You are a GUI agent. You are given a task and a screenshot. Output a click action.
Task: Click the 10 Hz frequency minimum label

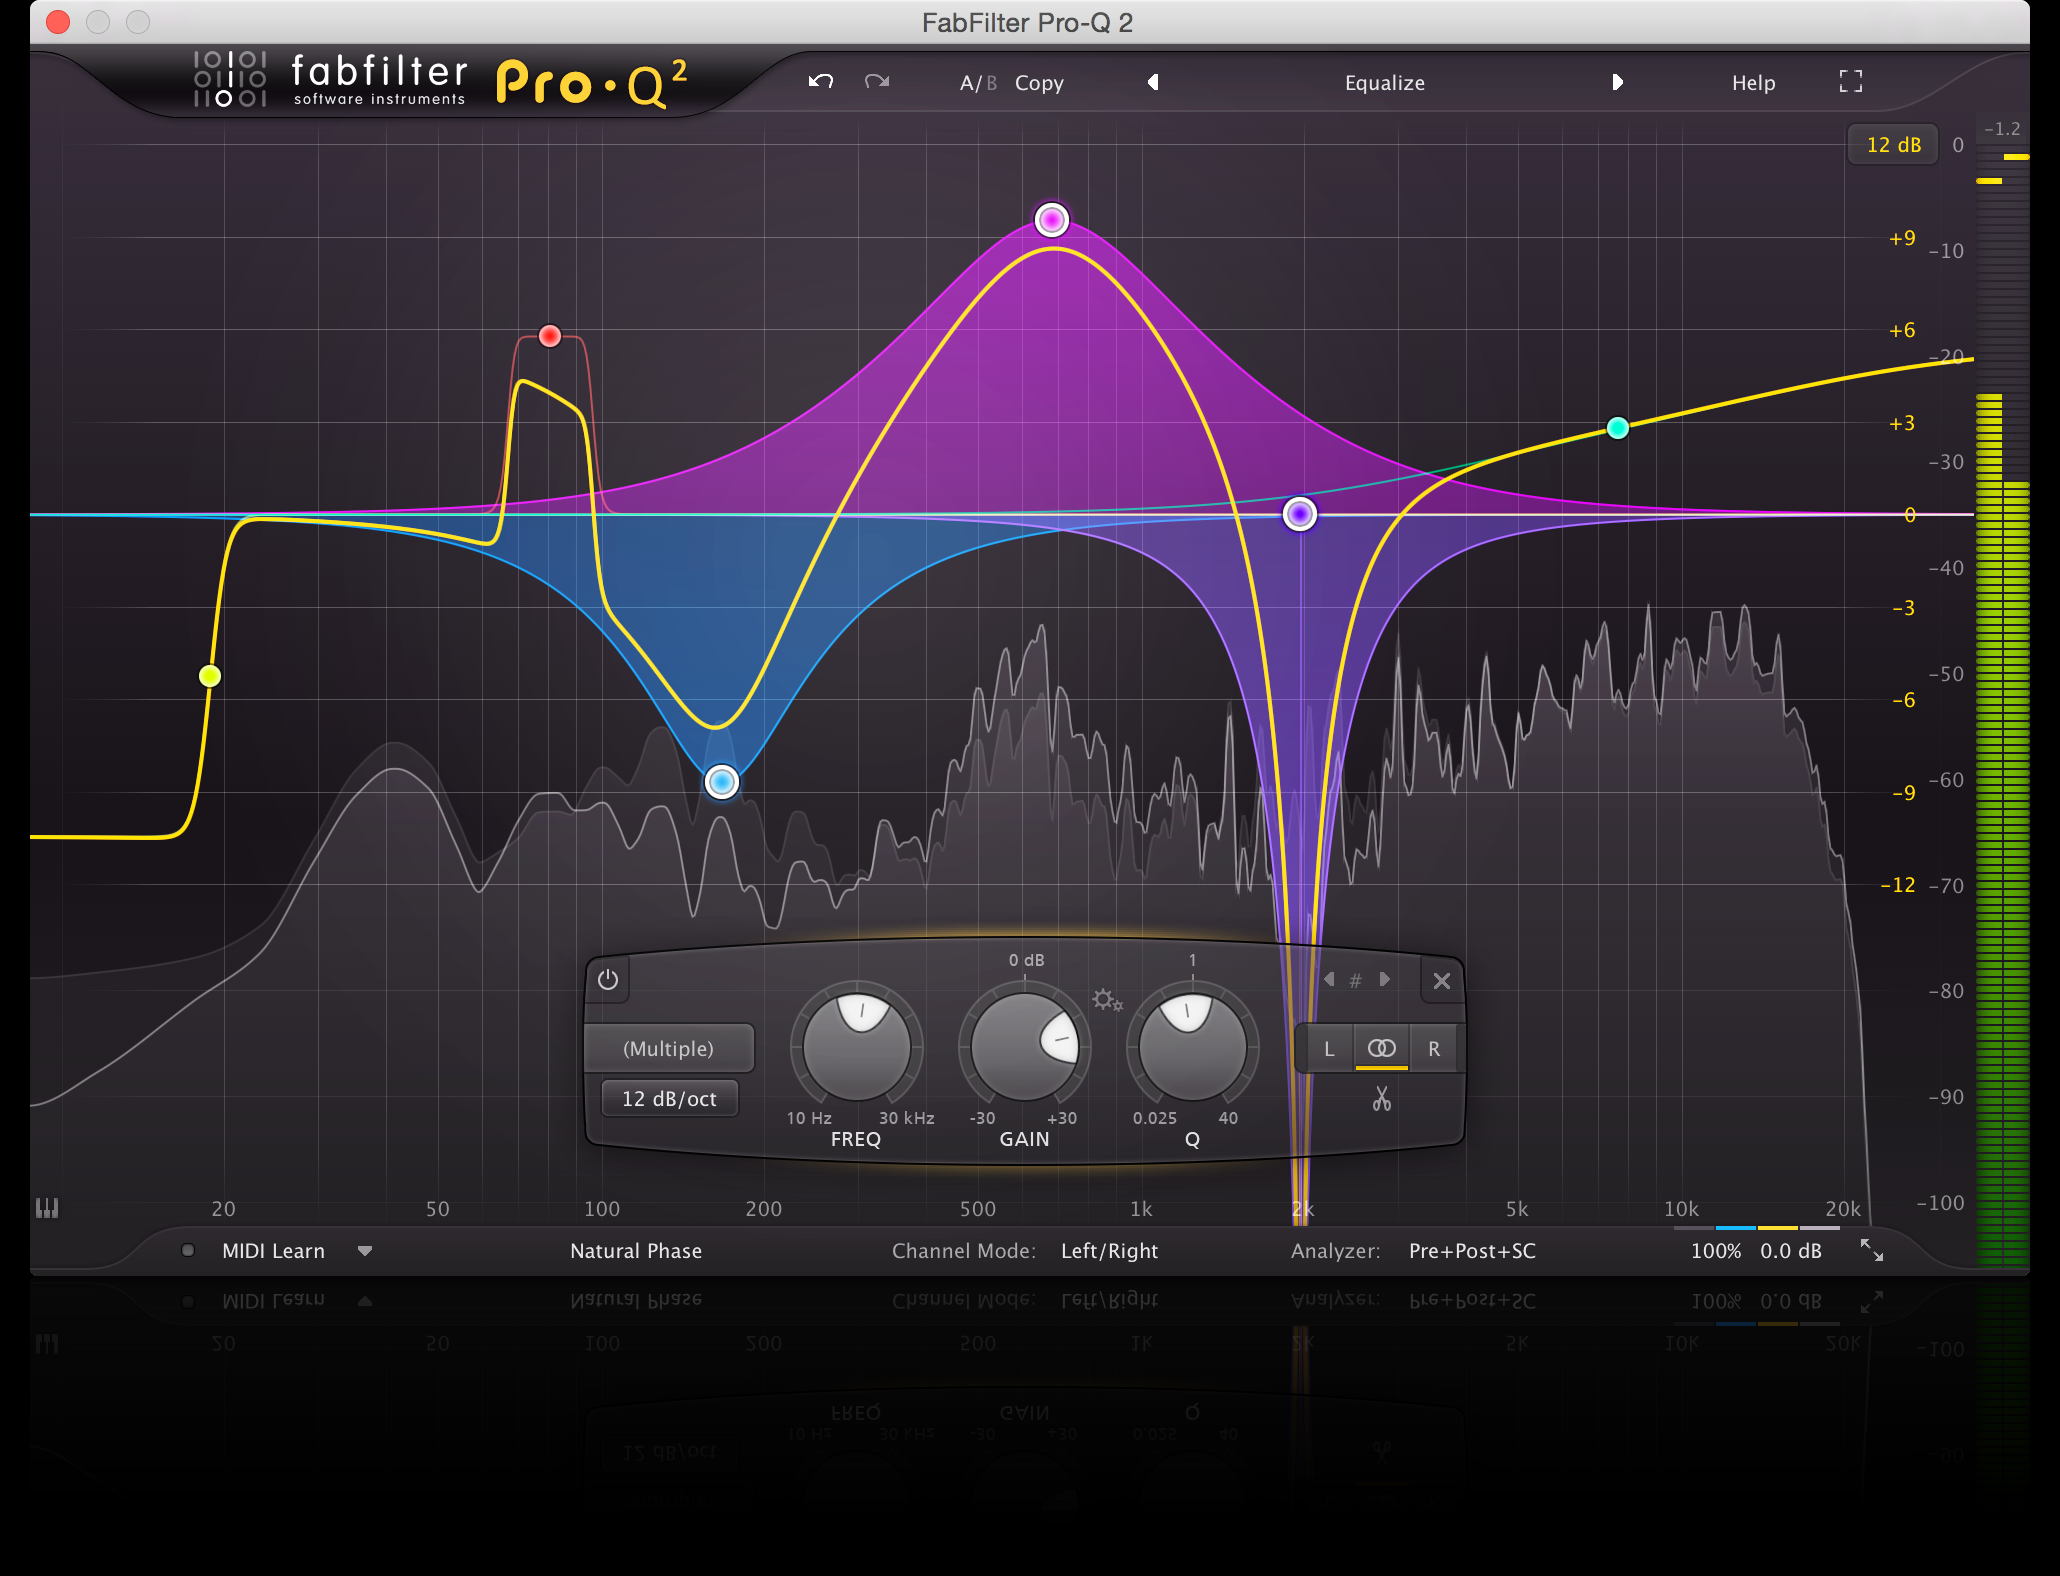pos(809,1118)
